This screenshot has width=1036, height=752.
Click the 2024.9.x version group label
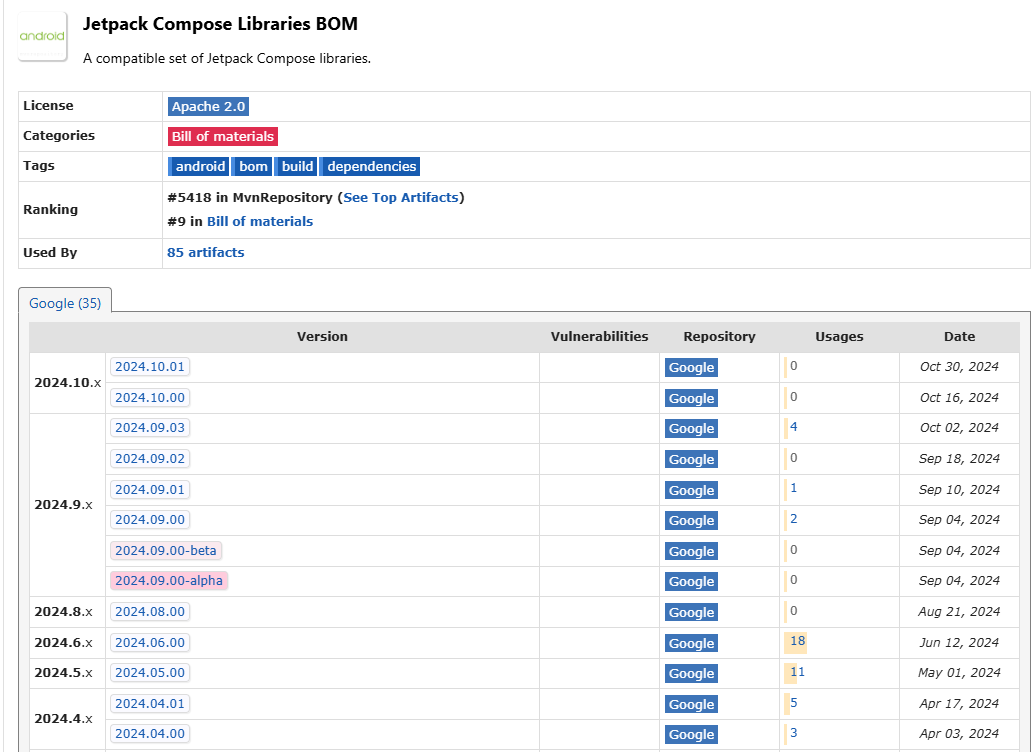(63, 505)
